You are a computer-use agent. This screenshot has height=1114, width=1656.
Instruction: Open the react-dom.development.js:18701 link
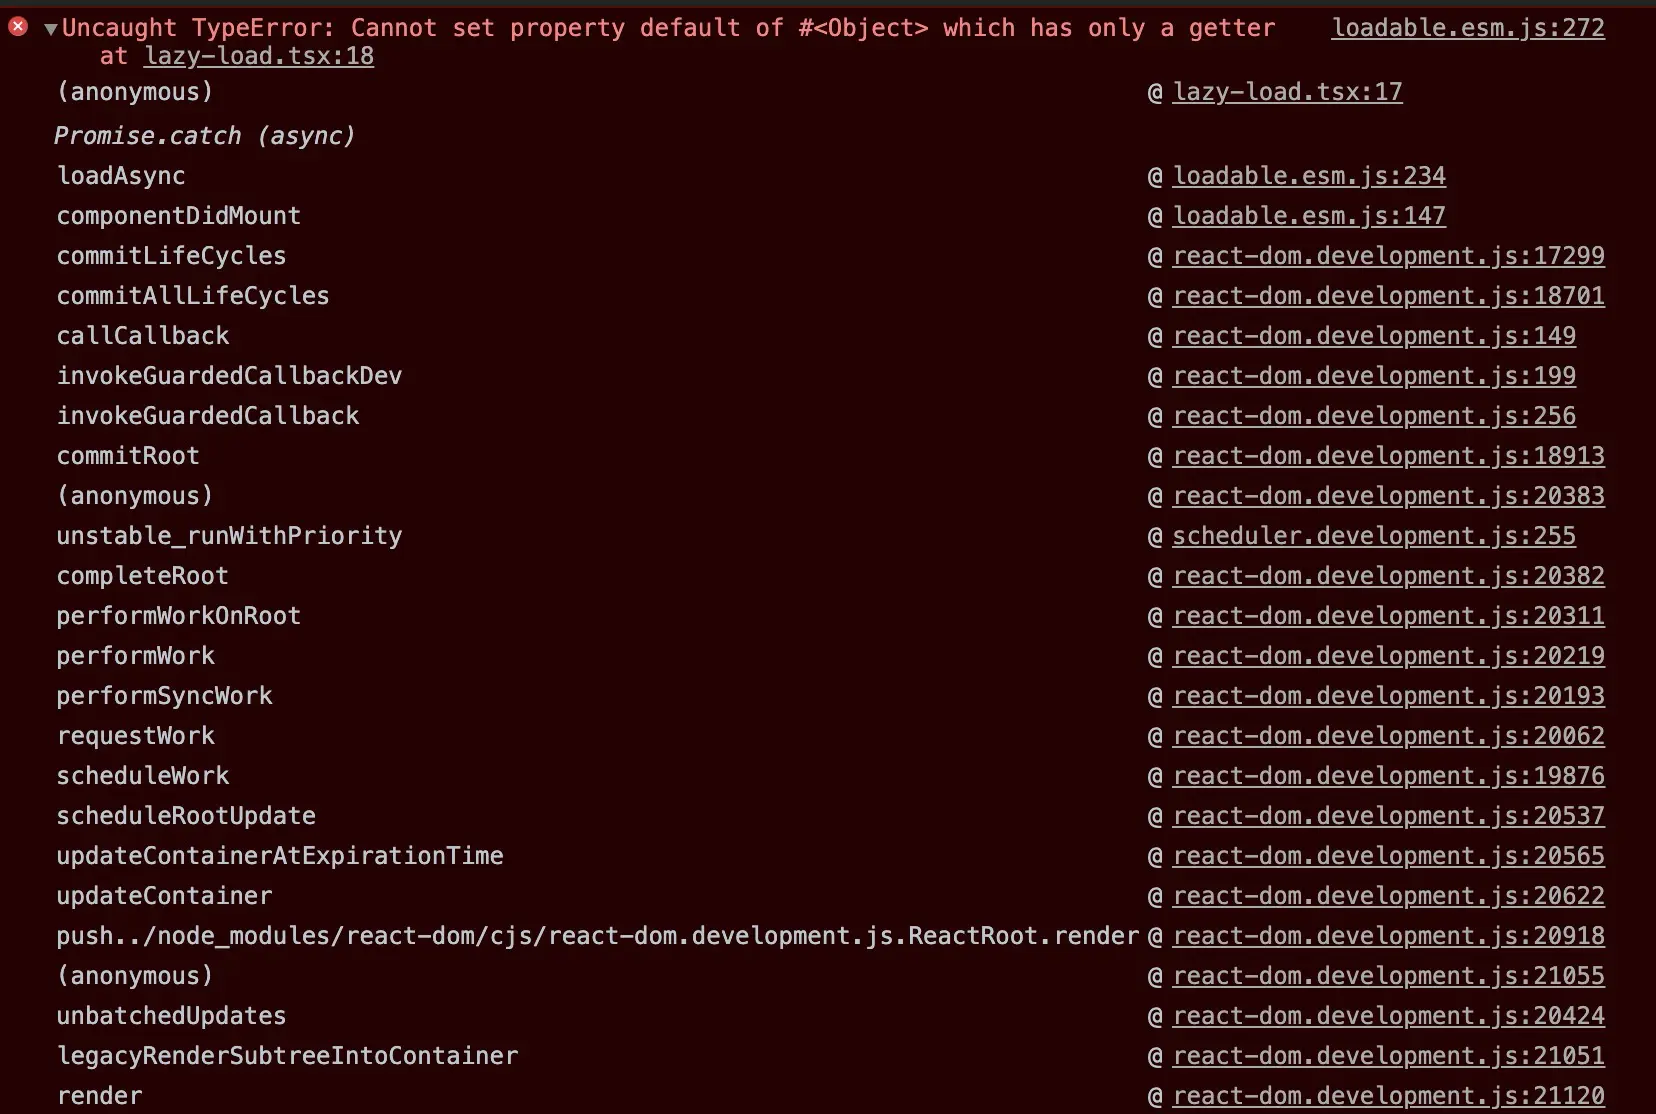[1388, 296]
